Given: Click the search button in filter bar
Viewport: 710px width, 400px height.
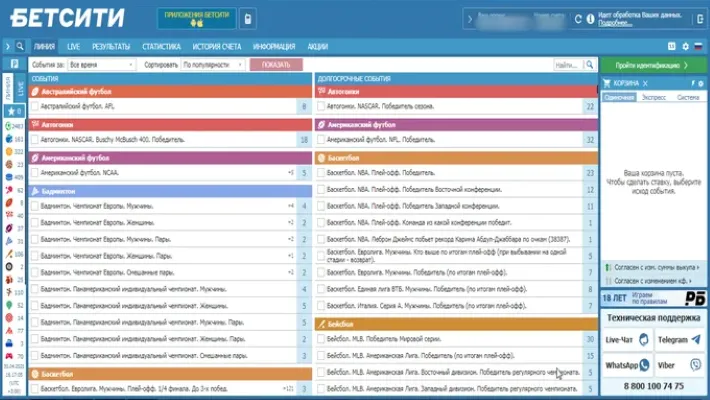Looking at the screenshot, I should (590, 65).
